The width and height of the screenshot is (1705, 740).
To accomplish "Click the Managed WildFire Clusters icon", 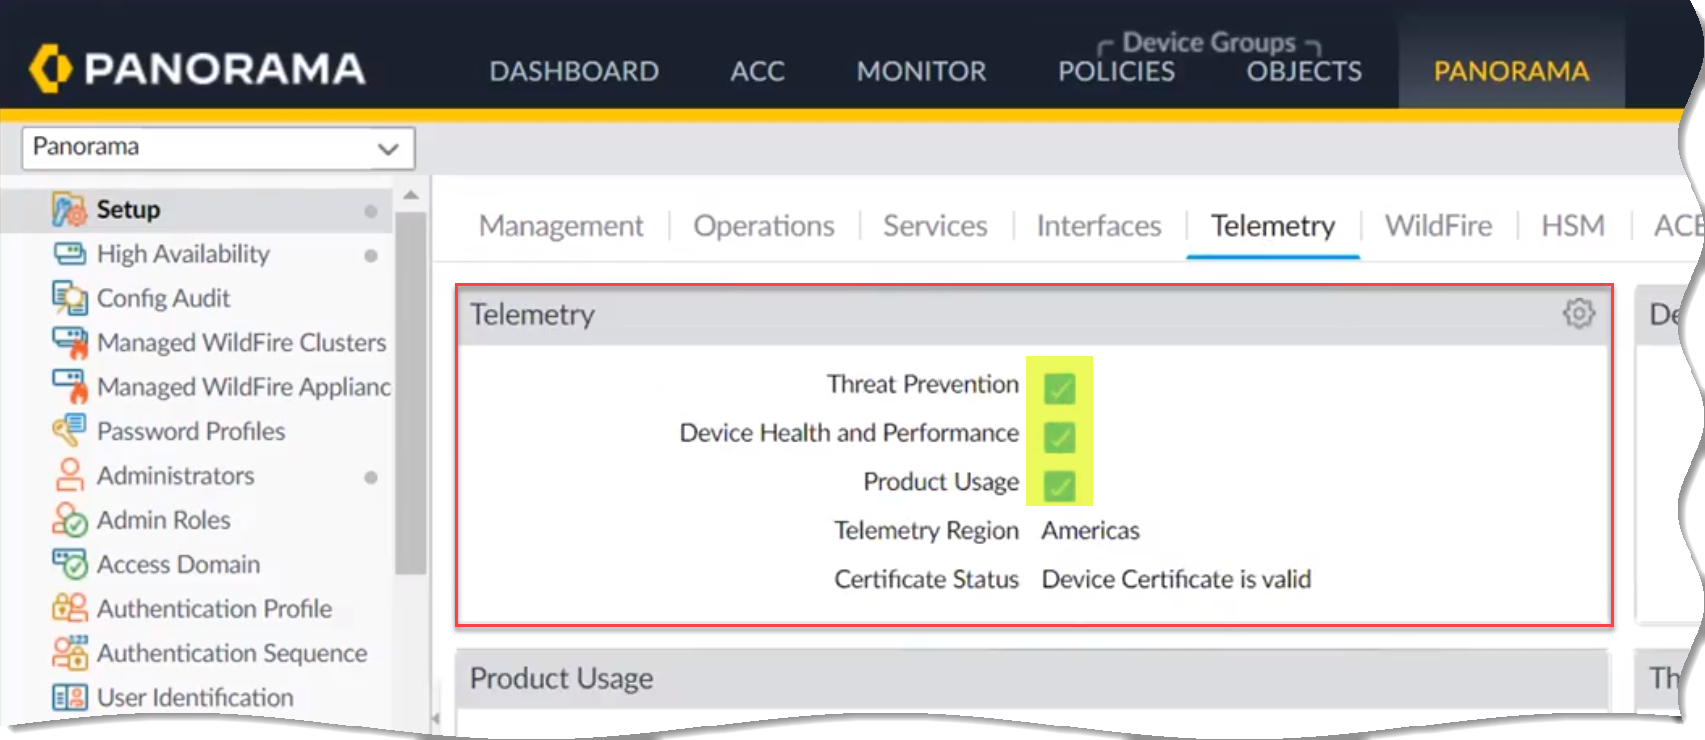I will 69,342.
